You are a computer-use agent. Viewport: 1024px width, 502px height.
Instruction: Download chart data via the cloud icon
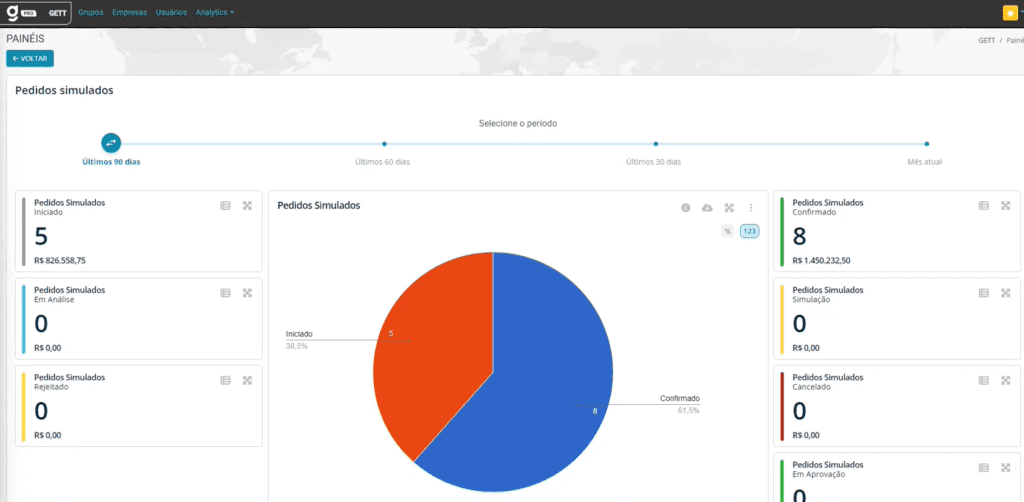point(707,207)
